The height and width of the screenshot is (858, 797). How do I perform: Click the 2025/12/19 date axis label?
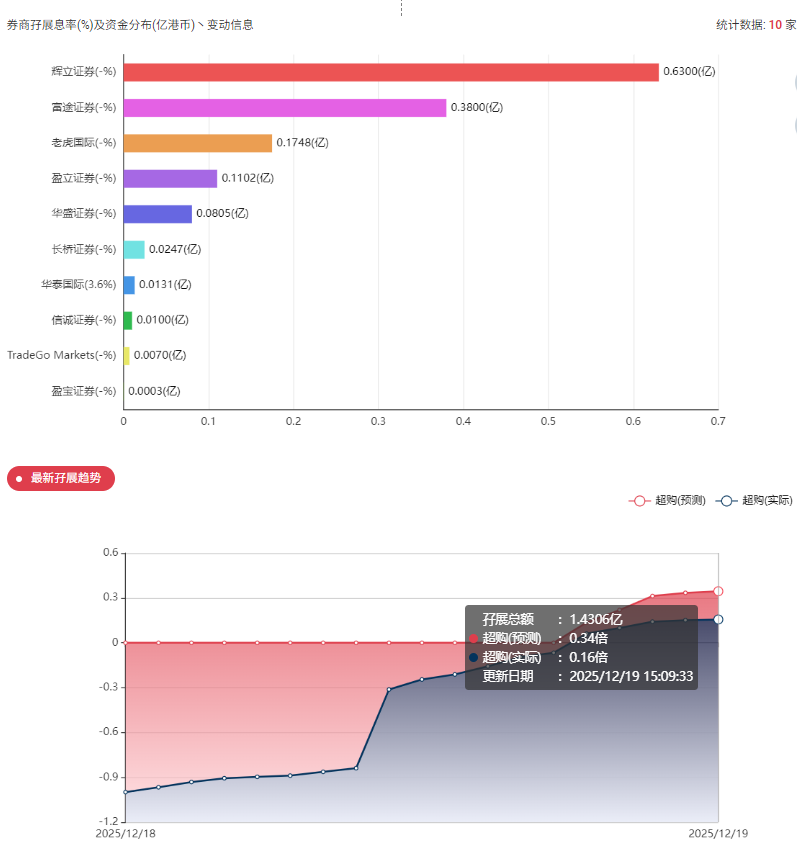point(718,833)
